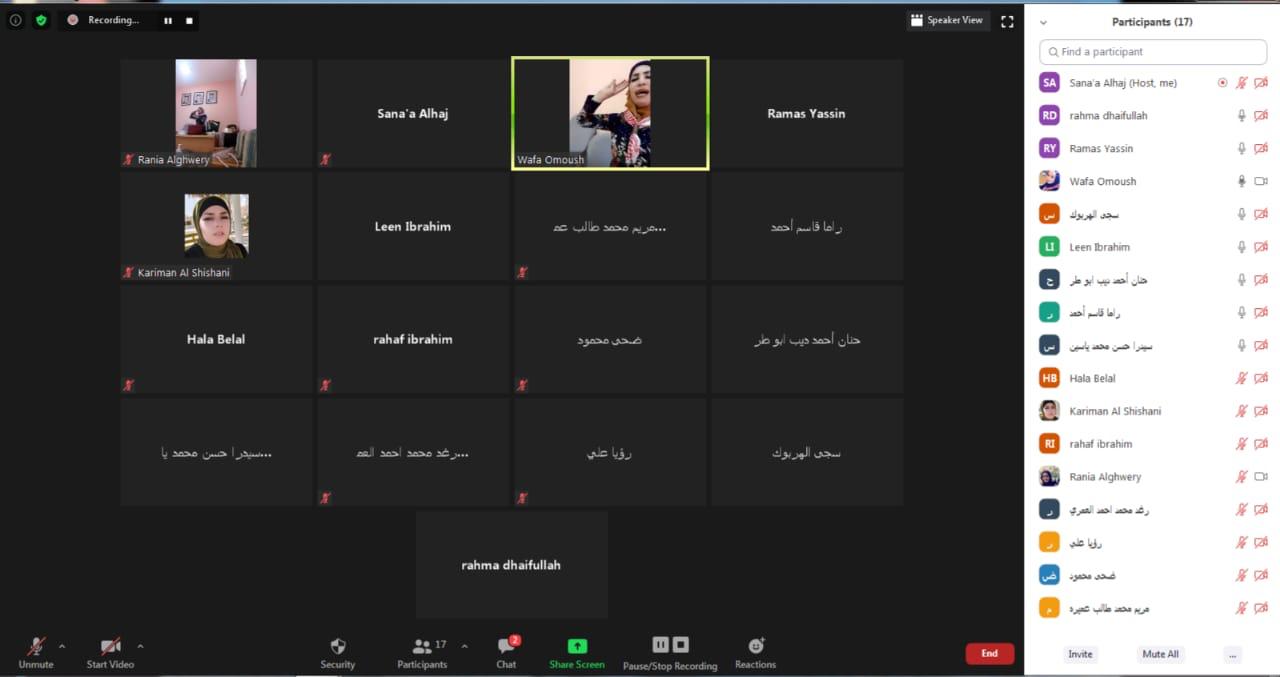Expand video options arrow beside Start Video
Image resolution: width=1280 pixels, height=677 pixels.
(140, 646)
